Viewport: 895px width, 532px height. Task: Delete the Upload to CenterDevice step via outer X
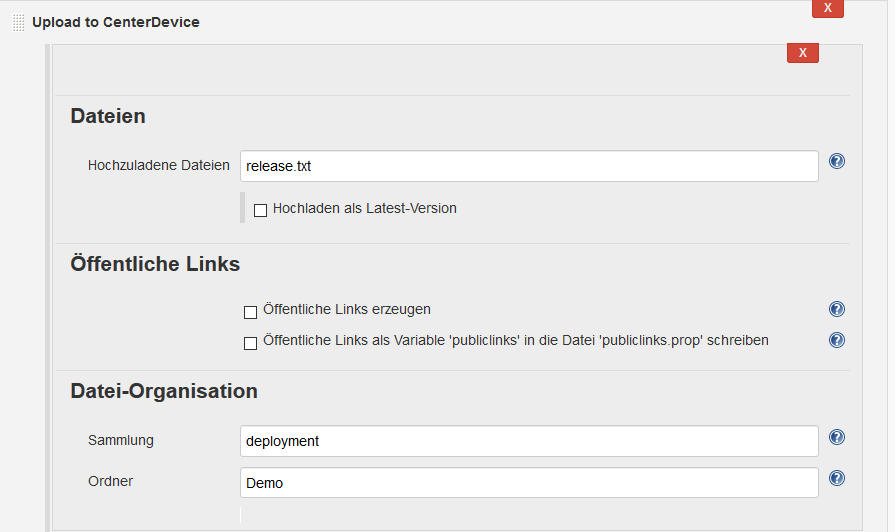click(827, 8)
